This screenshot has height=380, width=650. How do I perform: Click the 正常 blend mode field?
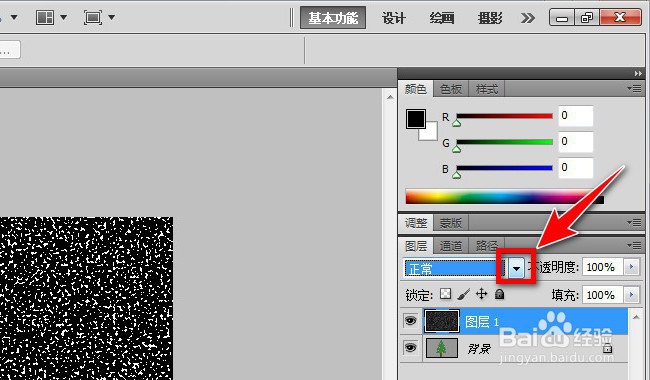tap(455, 269)
